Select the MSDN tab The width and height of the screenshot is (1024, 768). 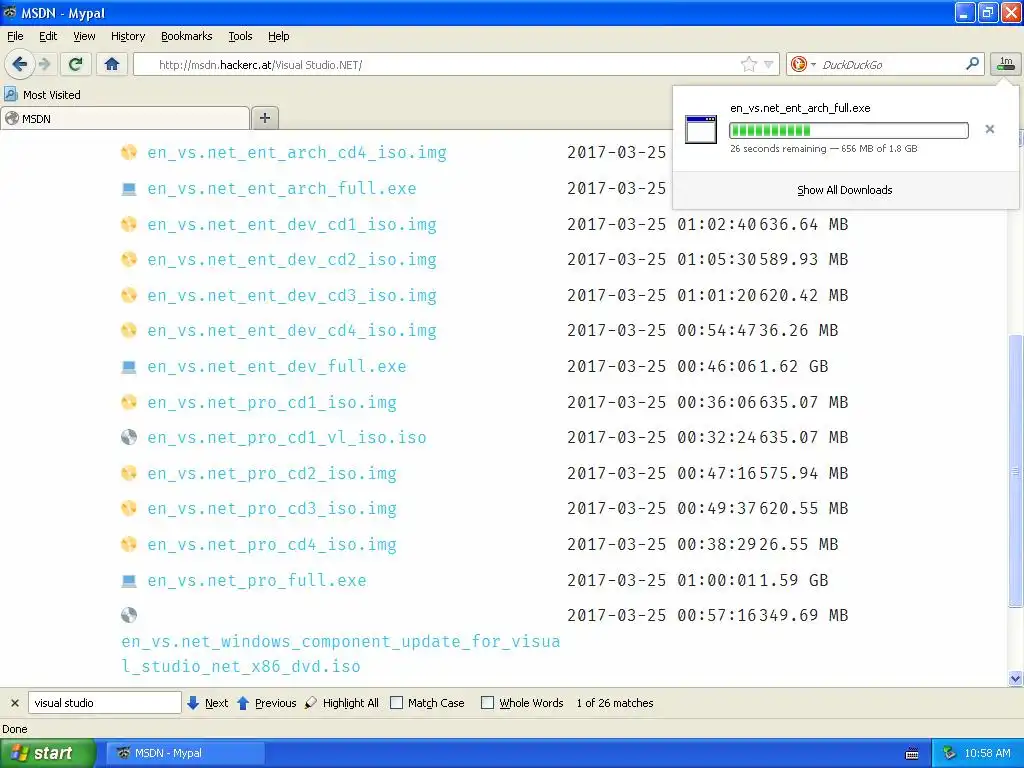pos(125,119)
